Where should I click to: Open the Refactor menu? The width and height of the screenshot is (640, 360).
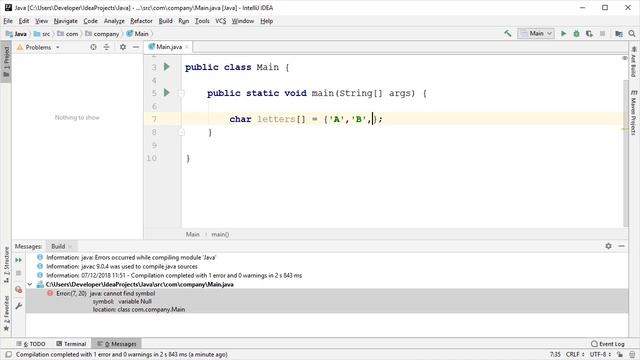click(141, 21)
